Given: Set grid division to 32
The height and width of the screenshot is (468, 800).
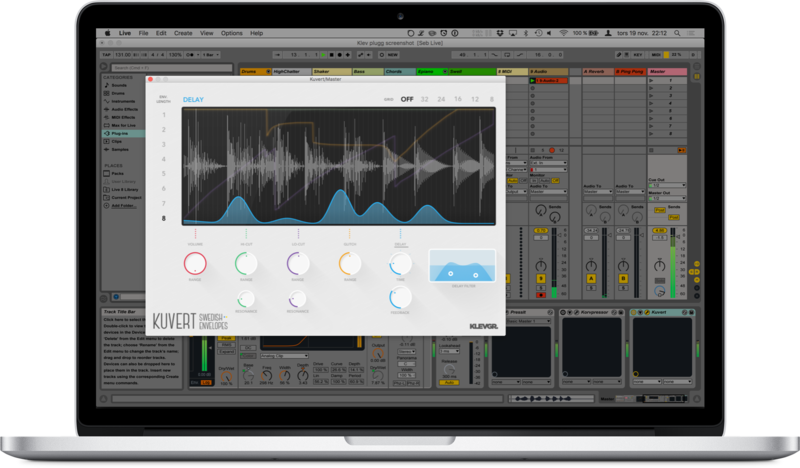Looking at the screenshot, I should pyautogui.click(x=425, y=99).
